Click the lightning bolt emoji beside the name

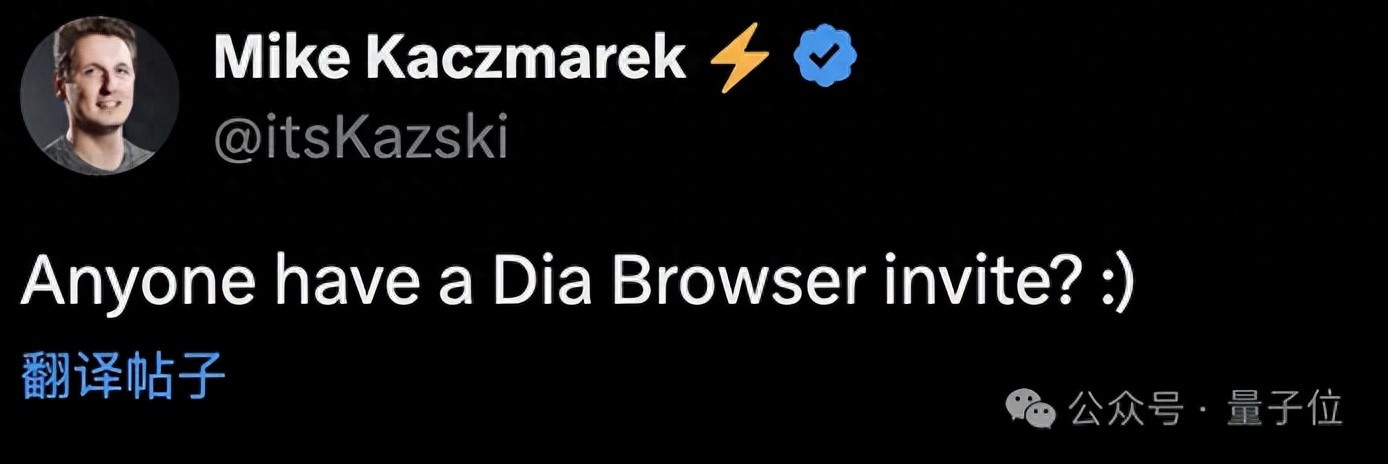tap(738, 60)
